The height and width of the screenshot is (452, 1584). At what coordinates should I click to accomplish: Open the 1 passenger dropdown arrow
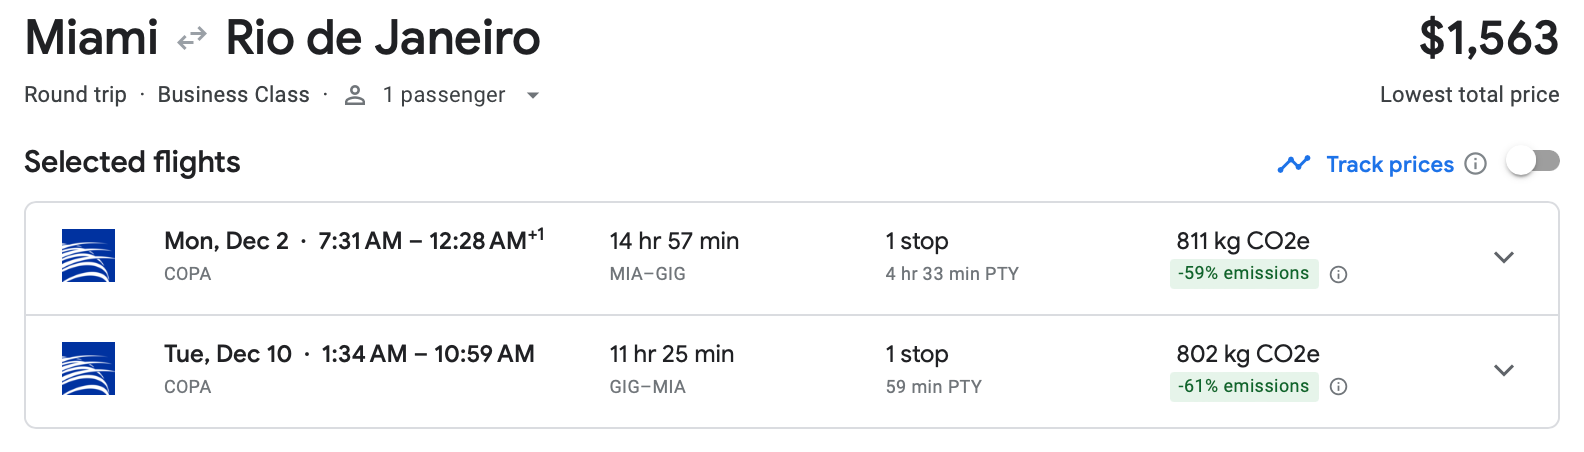pos(533,96)
